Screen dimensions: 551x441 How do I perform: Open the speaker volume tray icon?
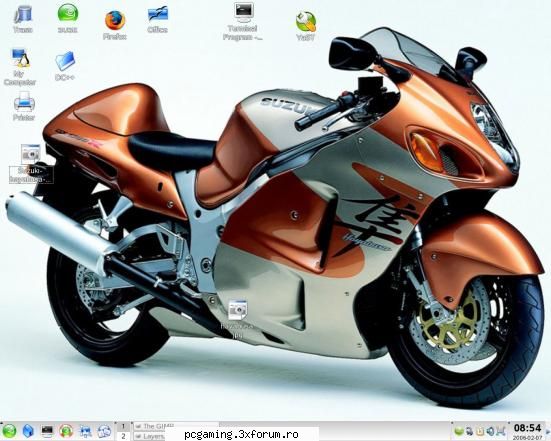pos(491,431)
